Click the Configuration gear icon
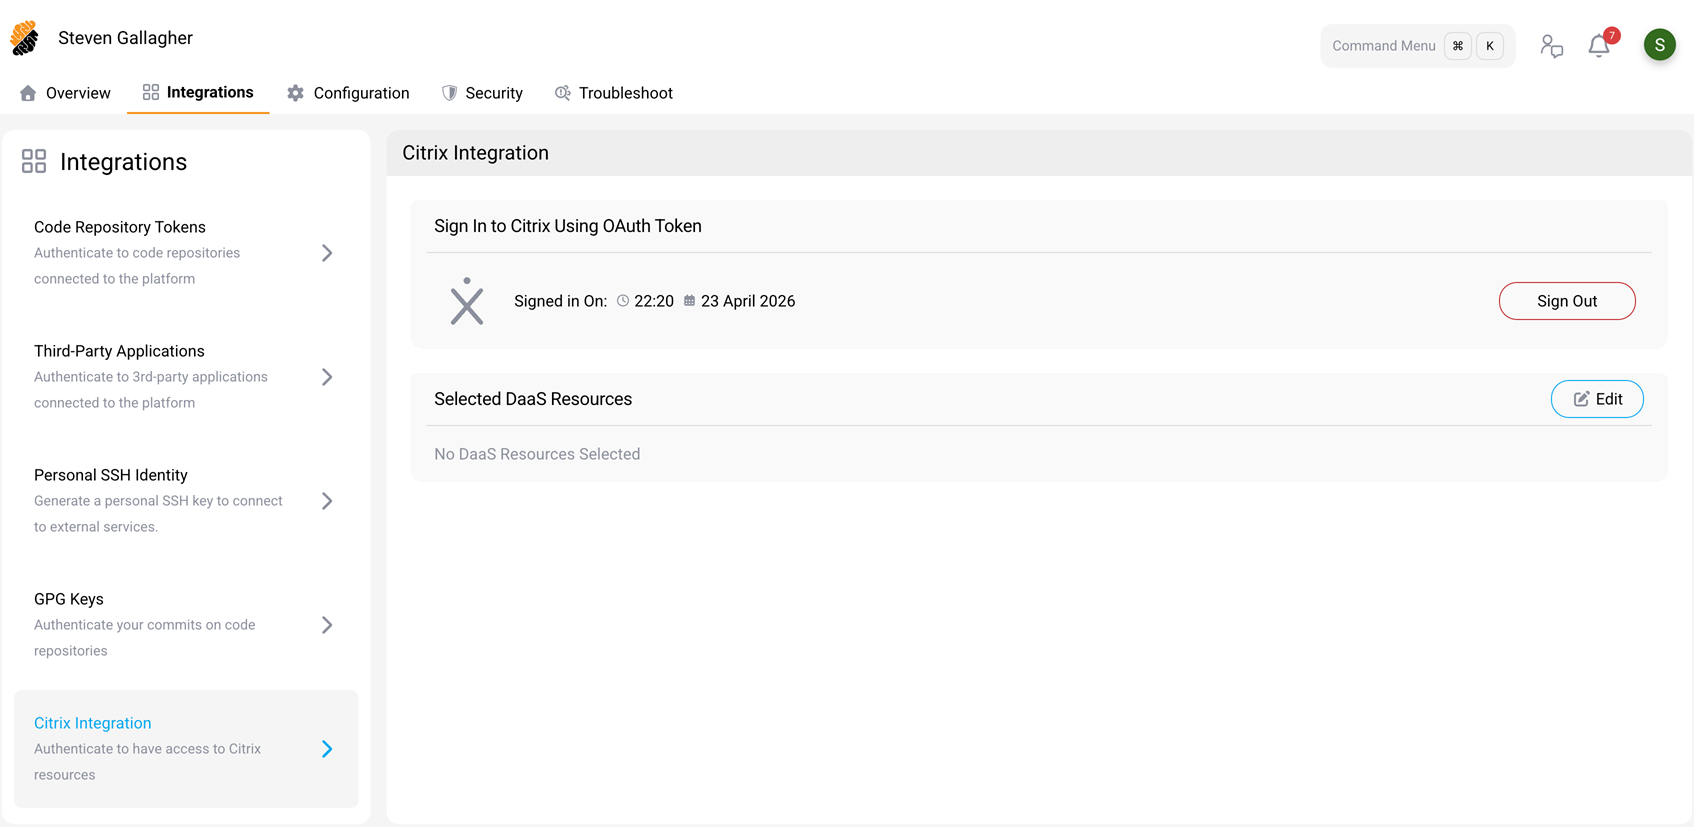The image size is (1694, 827). coord(295,93)
